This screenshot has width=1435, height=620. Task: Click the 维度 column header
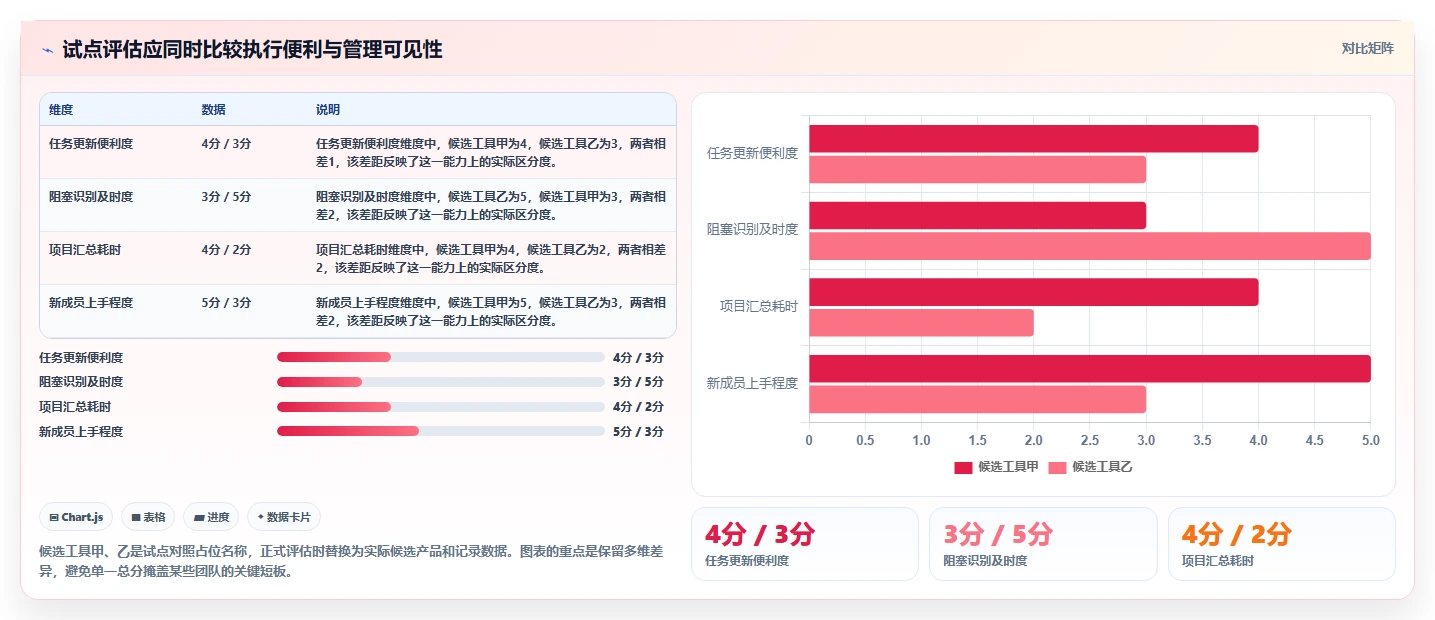[61, 110]
